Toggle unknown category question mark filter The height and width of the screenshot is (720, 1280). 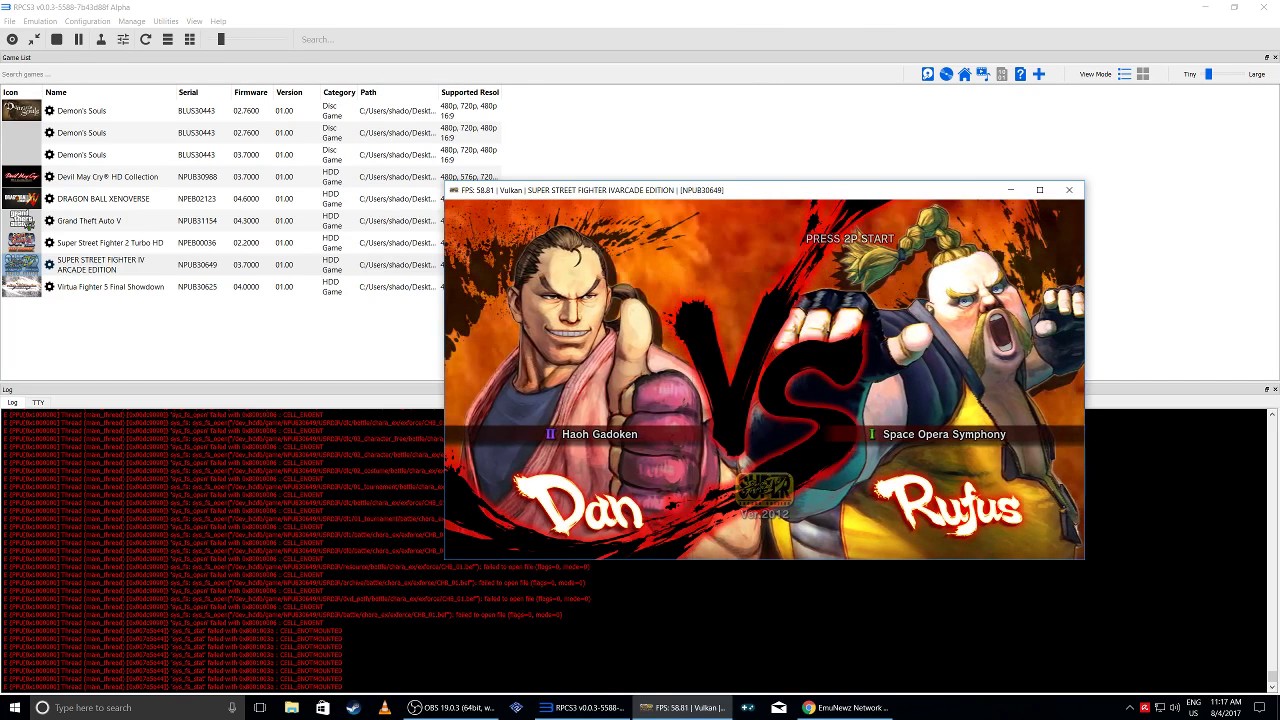coord(1020,74)
